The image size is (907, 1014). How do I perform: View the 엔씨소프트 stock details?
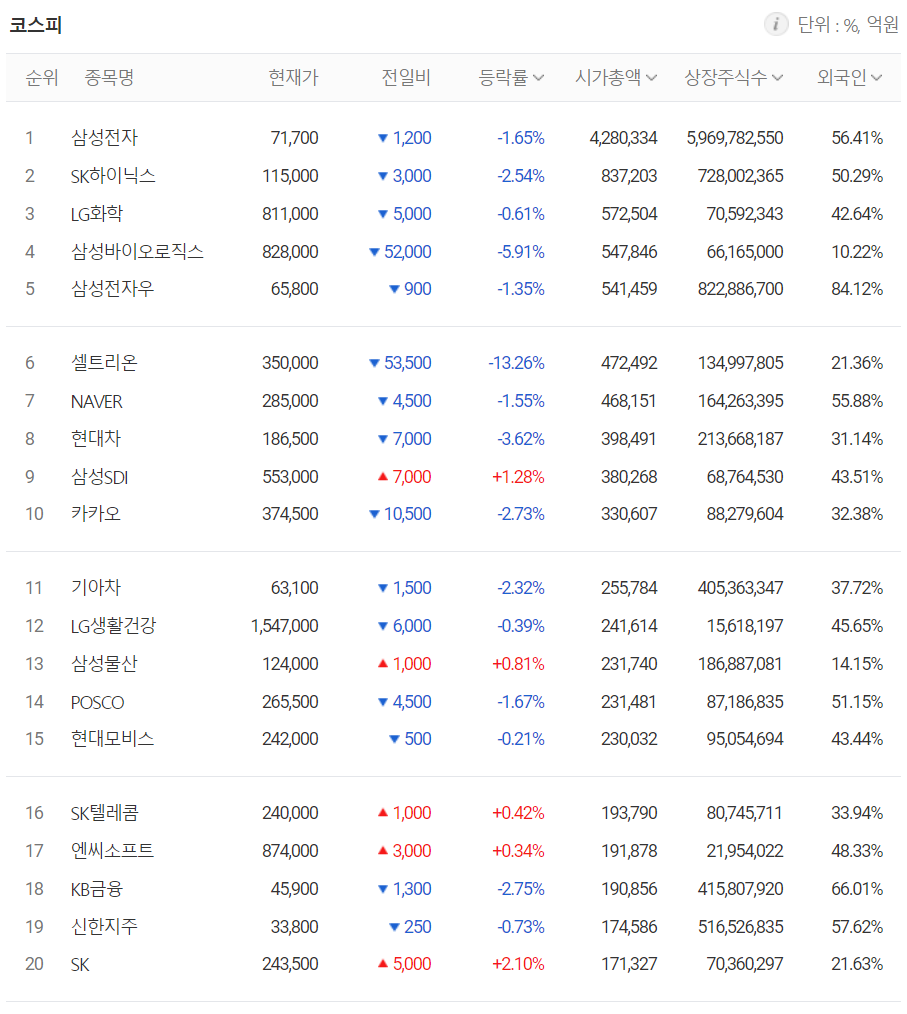(112, 851)
